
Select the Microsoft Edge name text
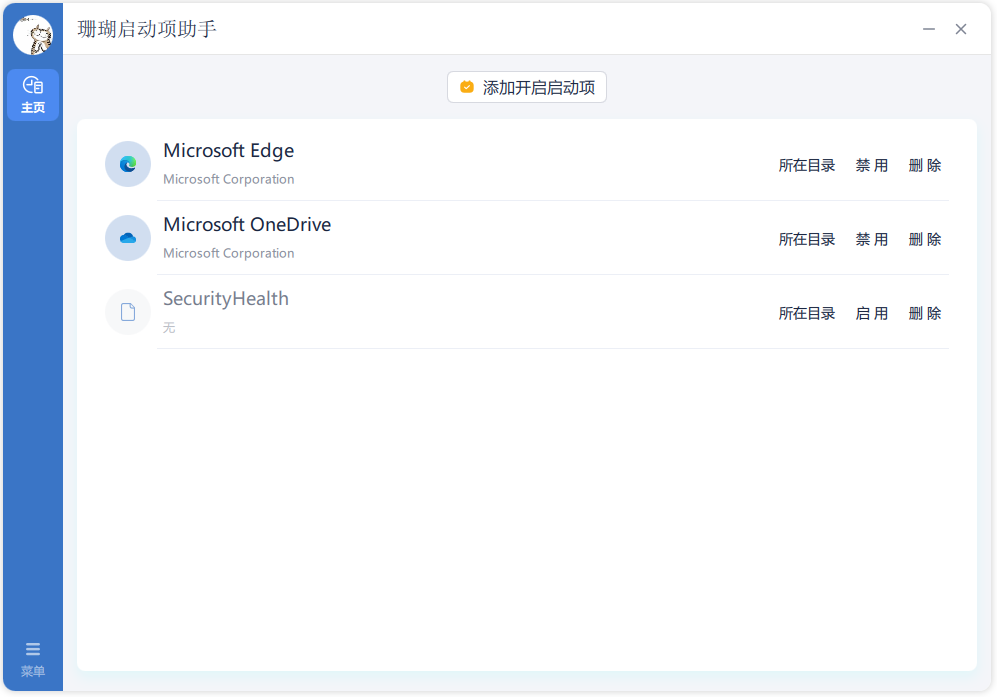pyautogui.click(x=228, y=151)
